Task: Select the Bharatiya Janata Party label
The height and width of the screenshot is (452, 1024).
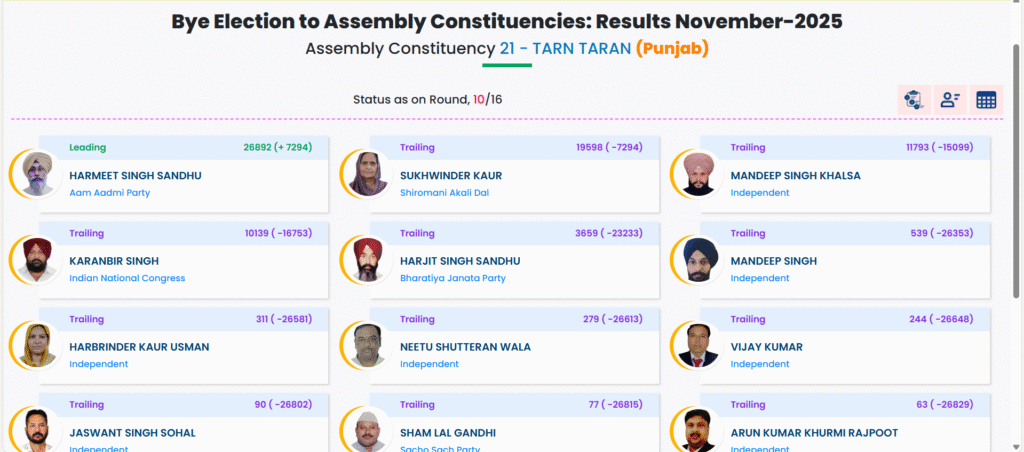Action: [449, 278]
